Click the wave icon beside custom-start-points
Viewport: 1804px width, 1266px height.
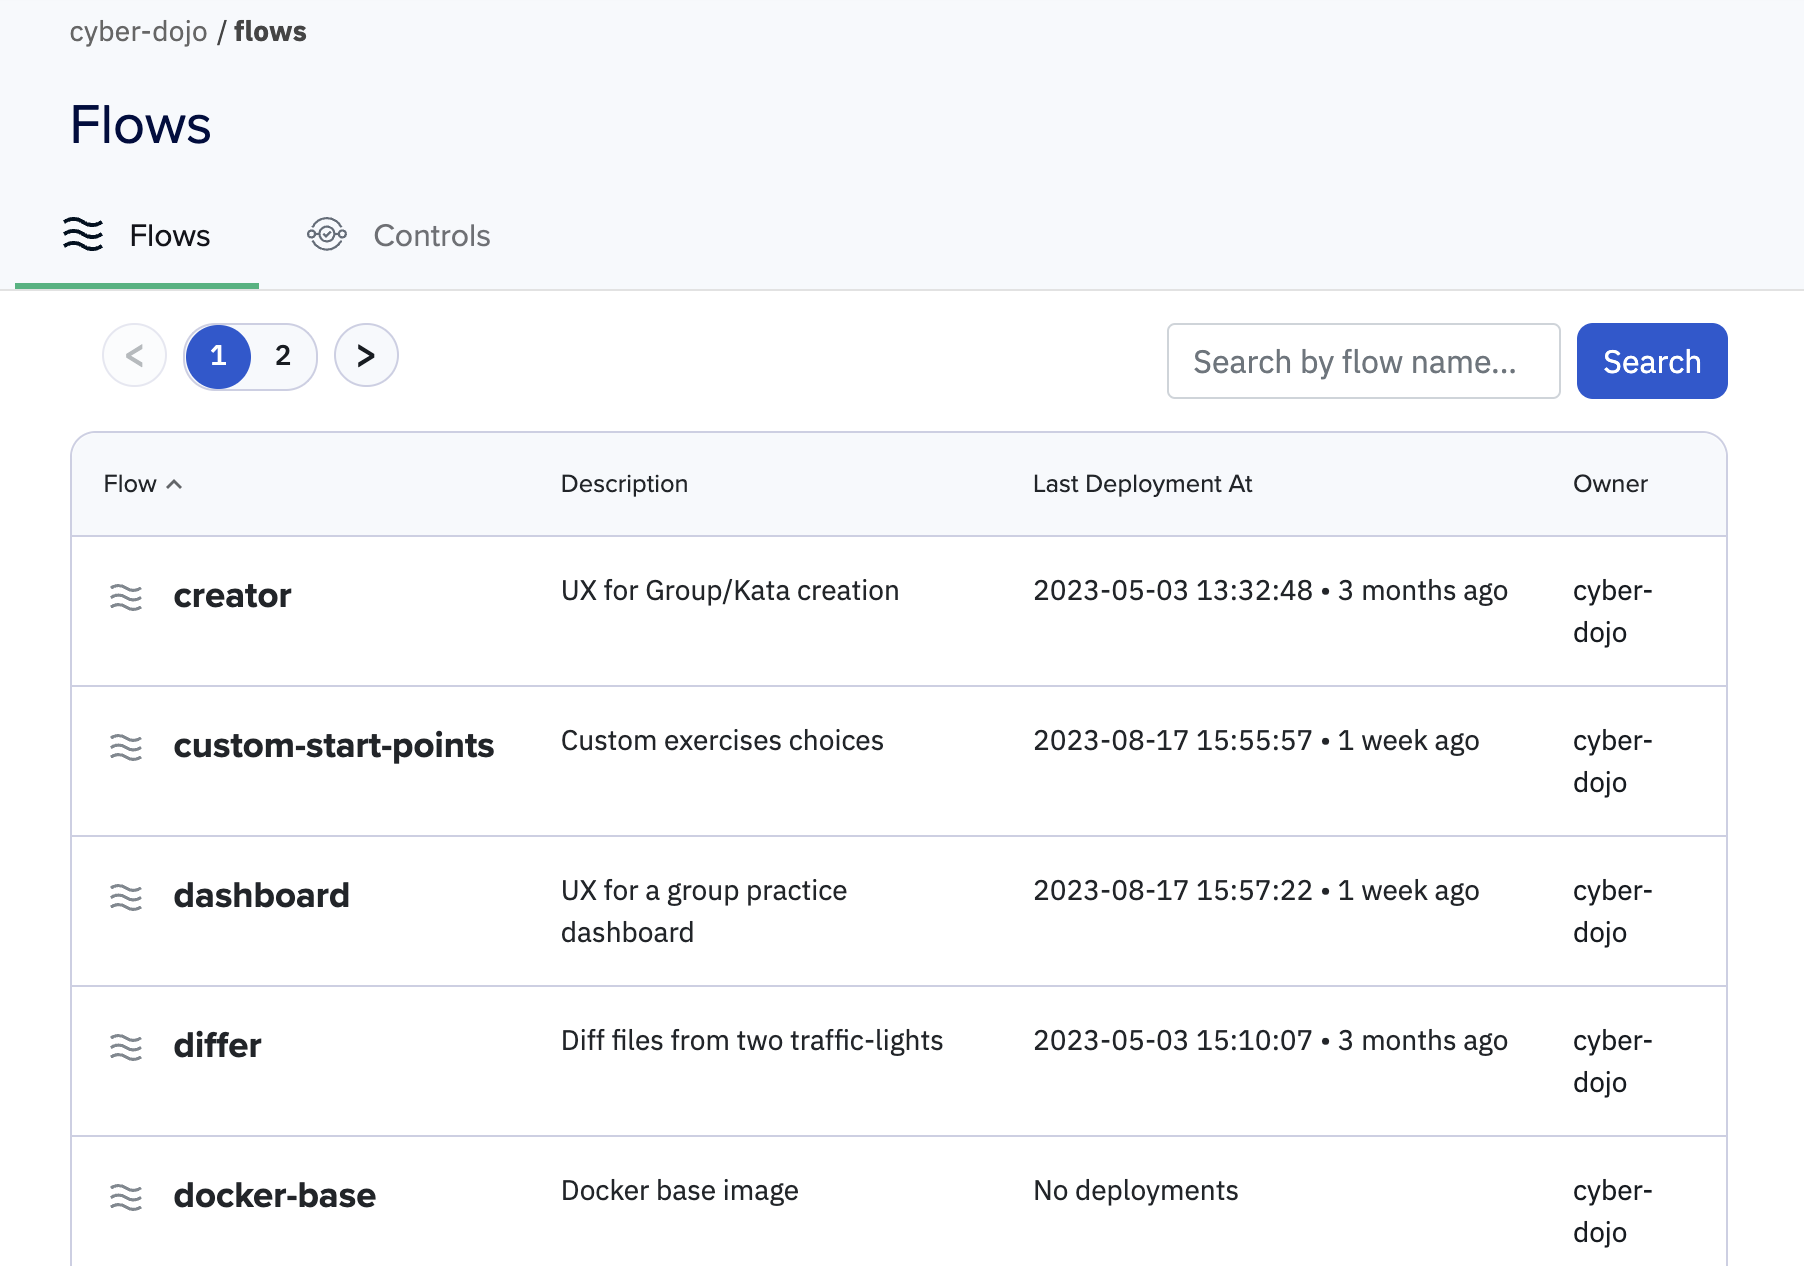click(x=126, y=747)
